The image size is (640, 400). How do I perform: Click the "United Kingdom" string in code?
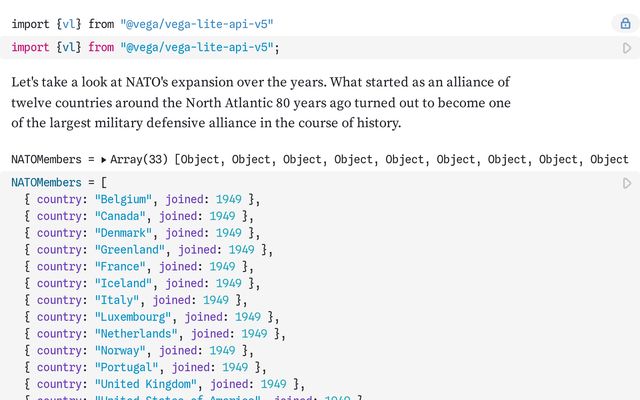click(148, 384)
